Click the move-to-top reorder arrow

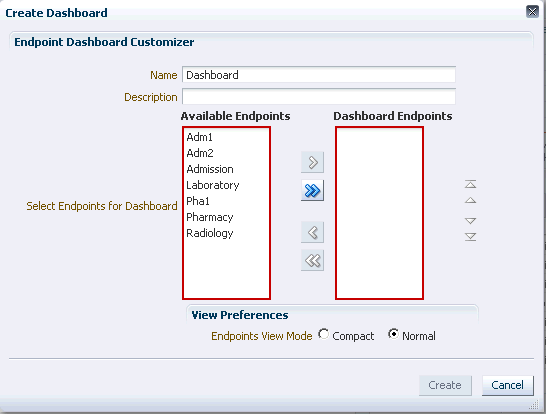pos(470,184)
